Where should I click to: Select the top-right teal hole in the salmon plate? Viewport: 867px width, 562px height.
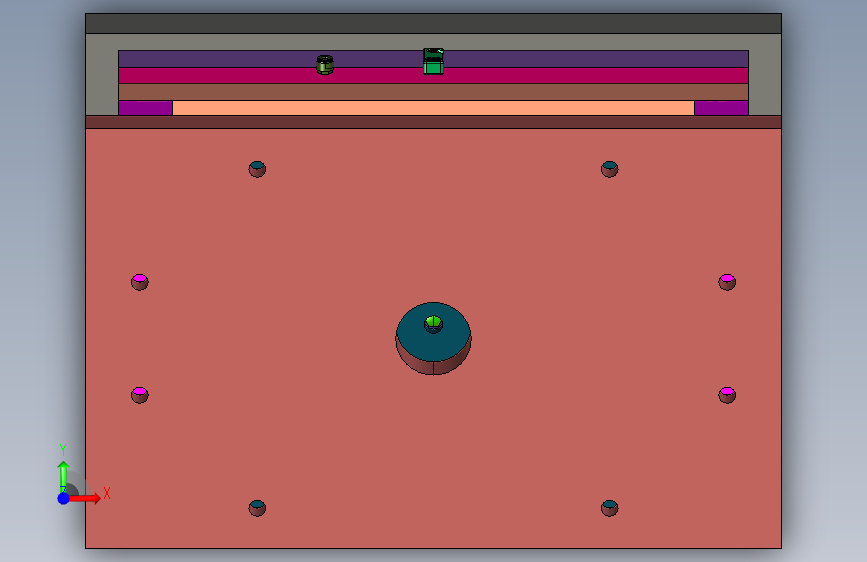coord(610,169)
